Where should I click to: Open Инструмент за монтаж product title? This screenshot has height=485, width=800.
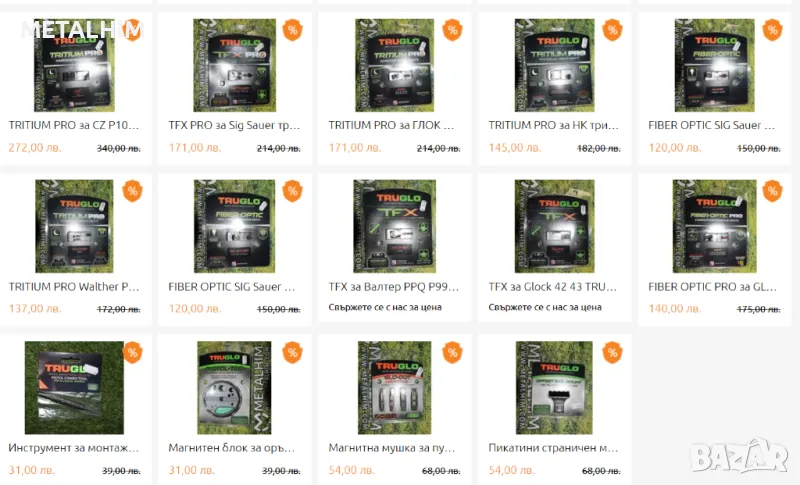pyautogui.click(x=73, y=448)
